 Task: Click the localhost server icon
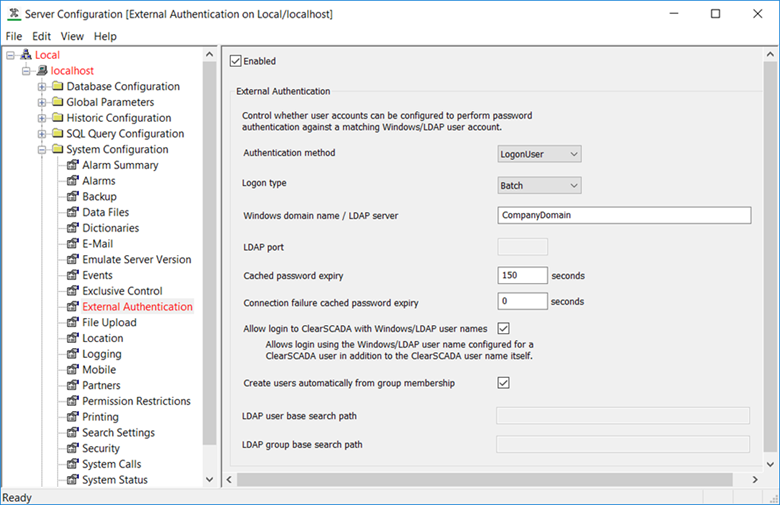tap(42, 71)
